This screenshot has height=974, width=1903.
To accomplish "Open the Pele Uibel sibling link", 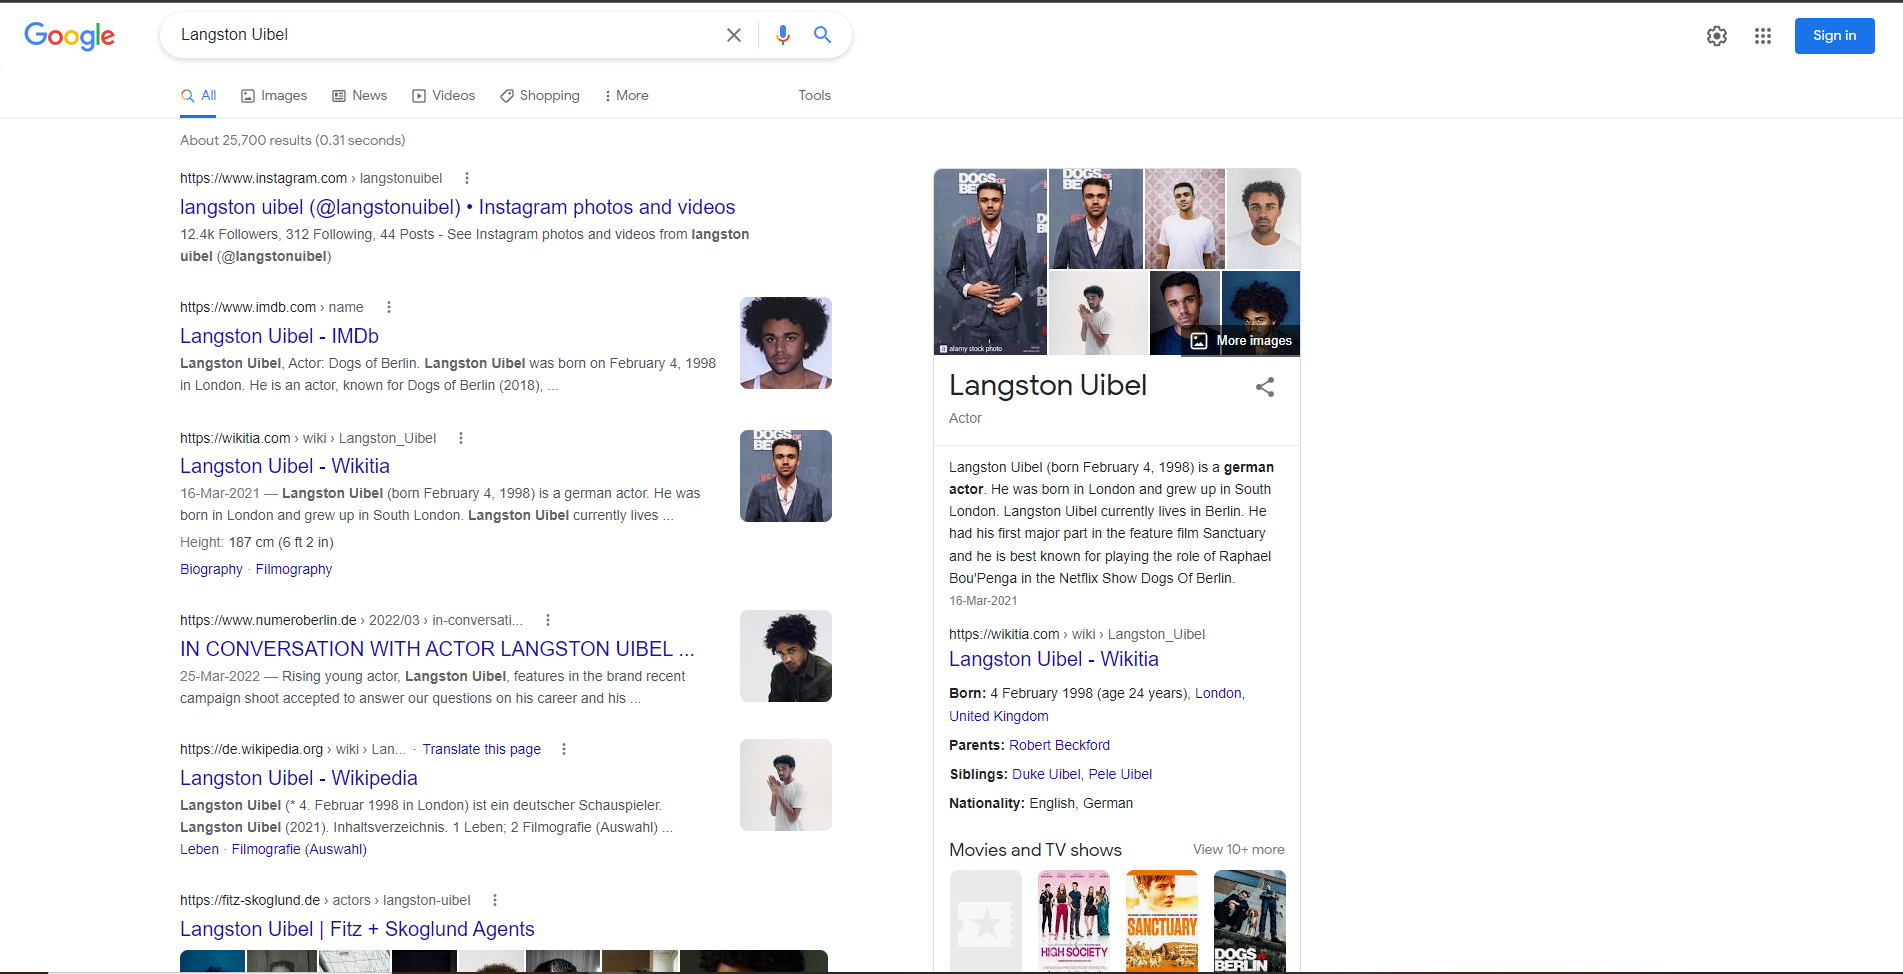I will coord(1120,774).
